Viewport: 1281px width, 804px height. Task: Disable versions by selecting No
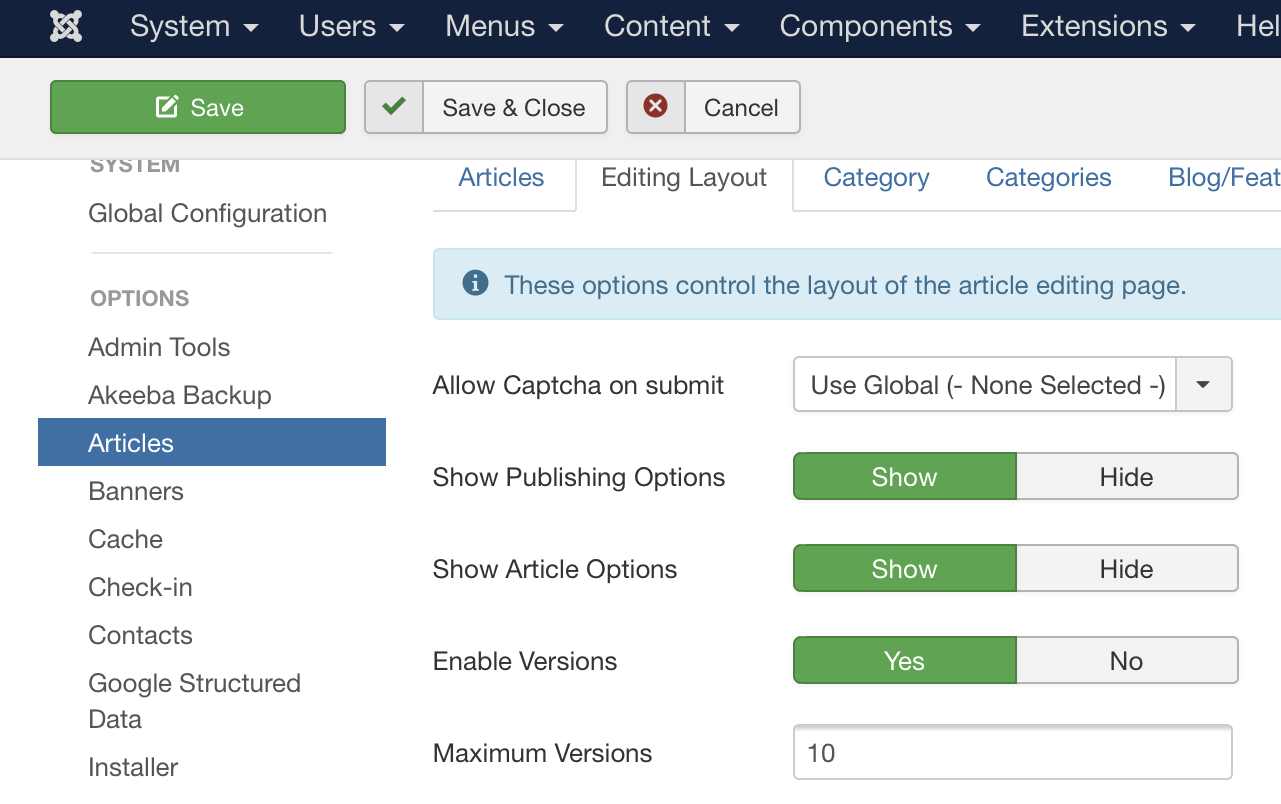tap(1126, 660)
